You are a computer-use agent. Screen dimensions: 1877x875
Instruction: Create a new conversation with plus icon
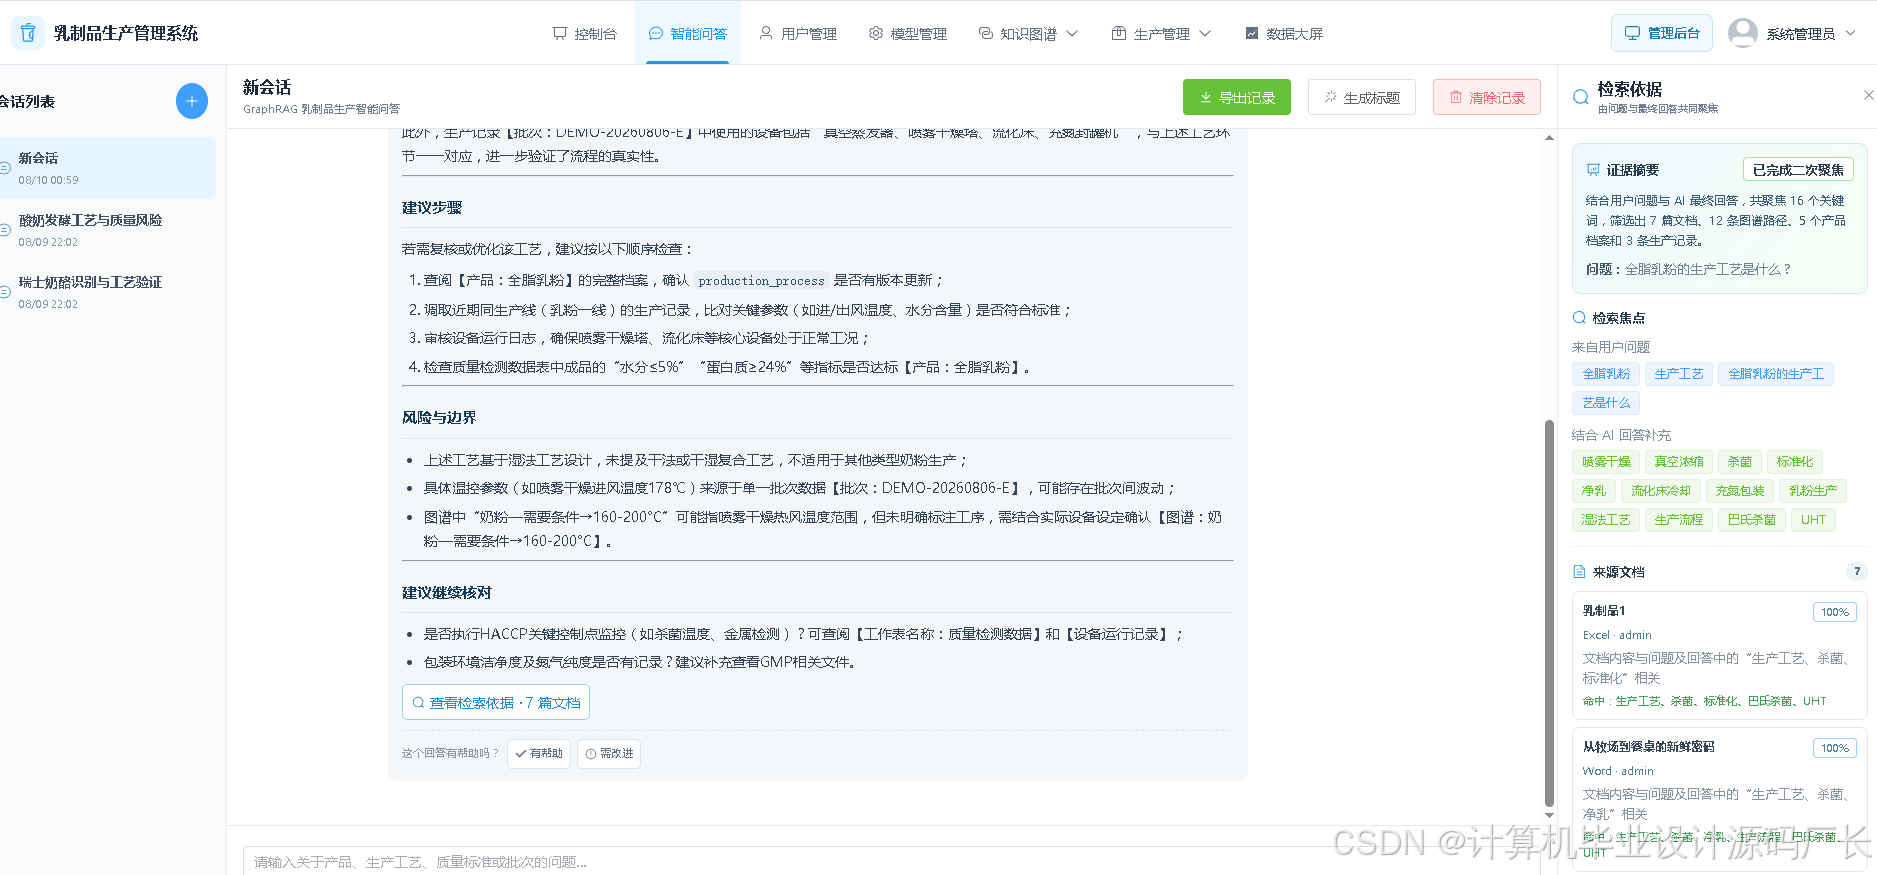(x=192, y=101)
